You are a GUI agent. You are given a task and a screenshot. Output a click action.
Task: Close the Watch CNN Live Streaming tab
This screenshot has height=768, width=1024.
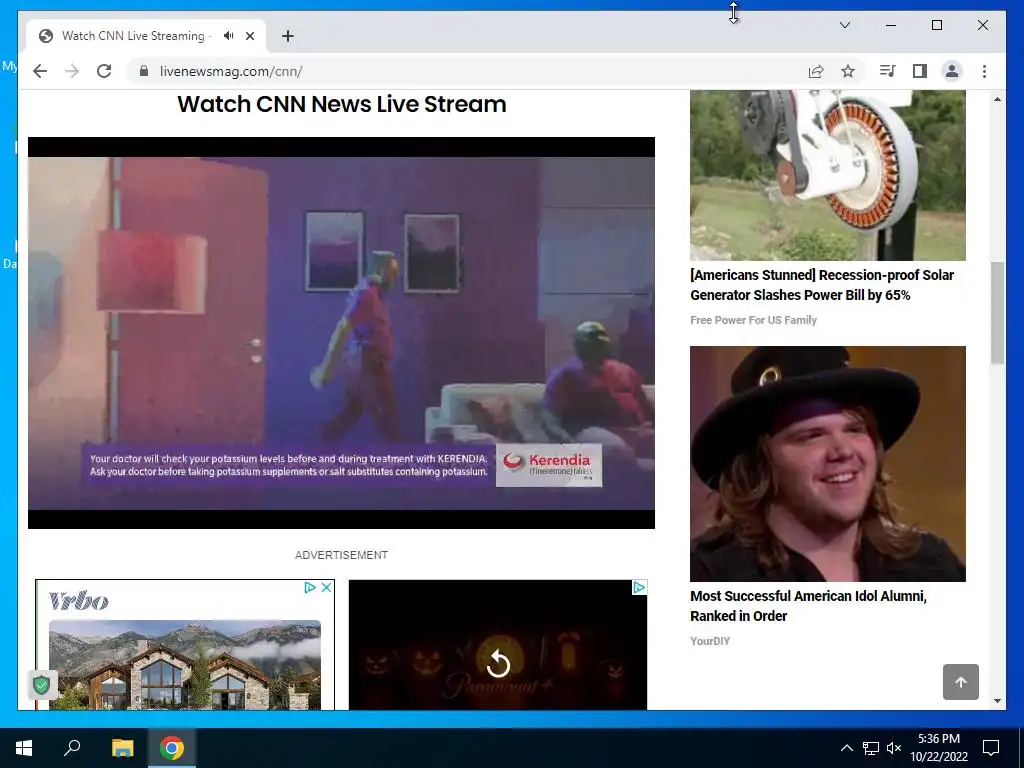tap(249, 36)
